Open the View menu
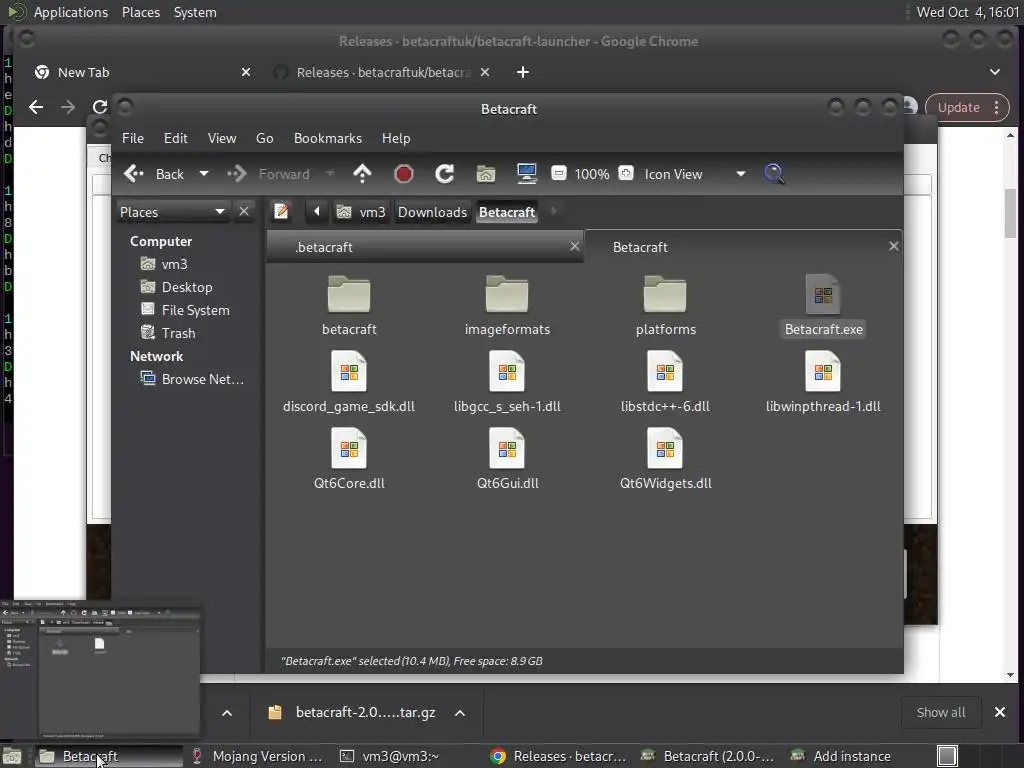This screenshot has width=1024, height=768. click(222, 138)
